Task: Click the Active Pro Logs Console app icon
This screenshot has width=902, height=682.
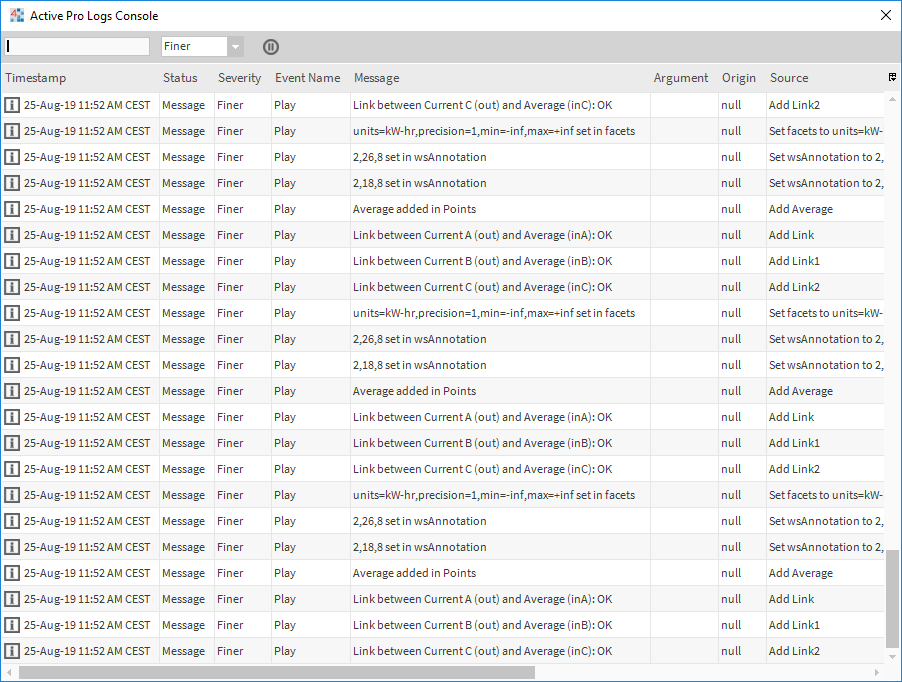Action: click(16, 15)
